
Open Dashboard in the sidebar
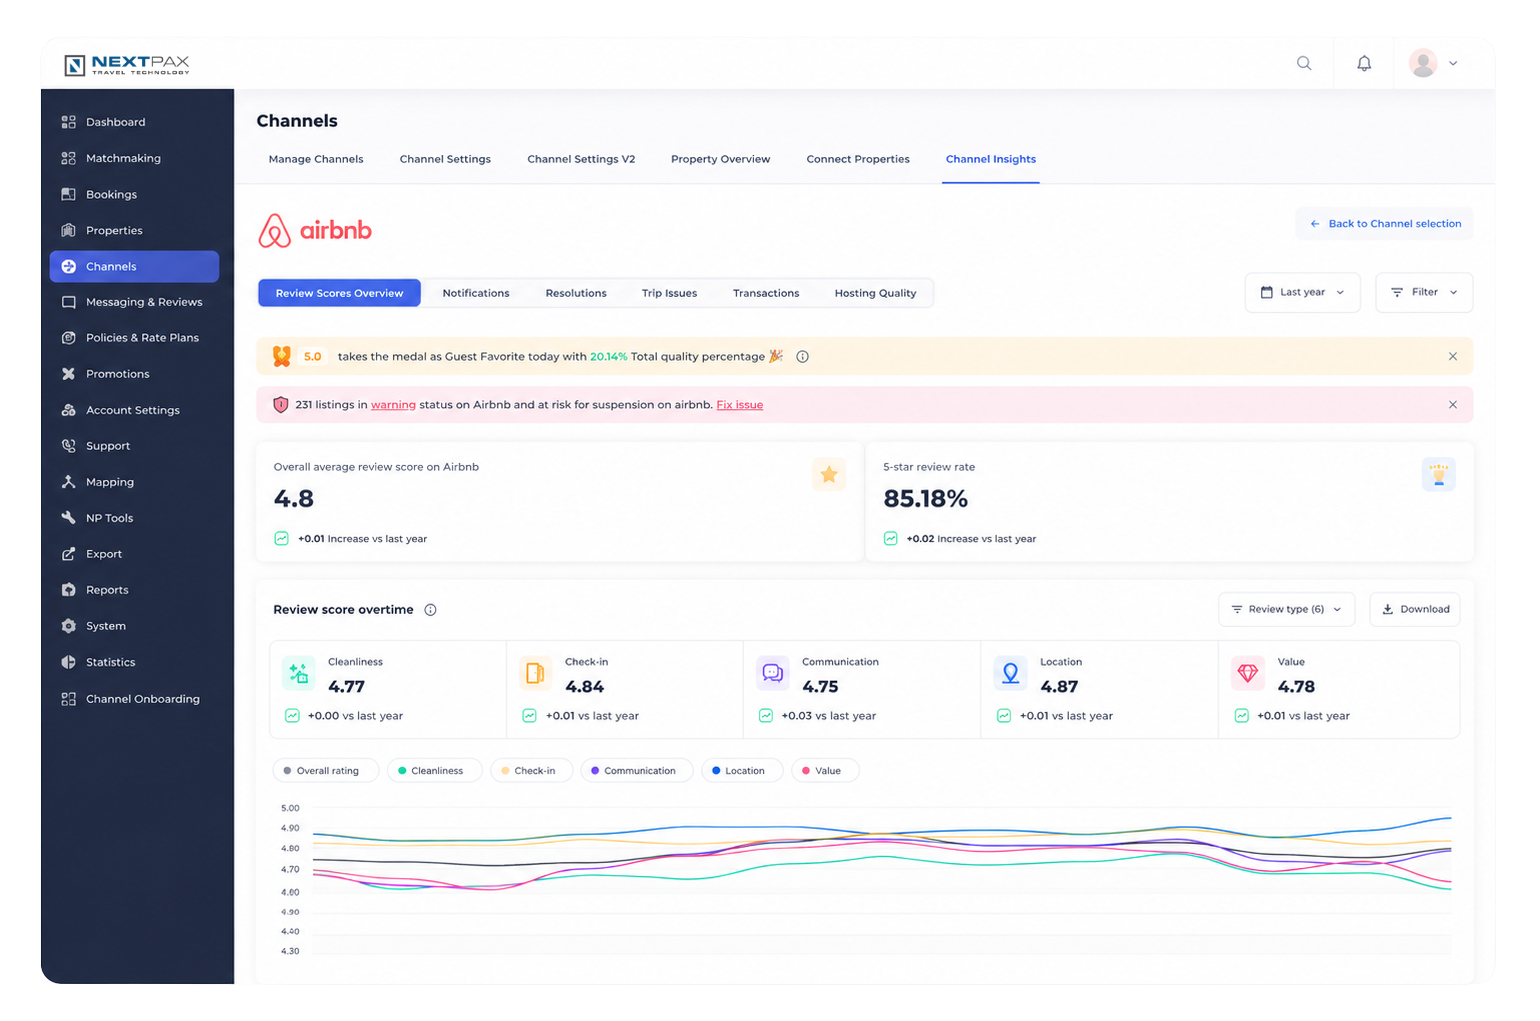tap(134, 122)
